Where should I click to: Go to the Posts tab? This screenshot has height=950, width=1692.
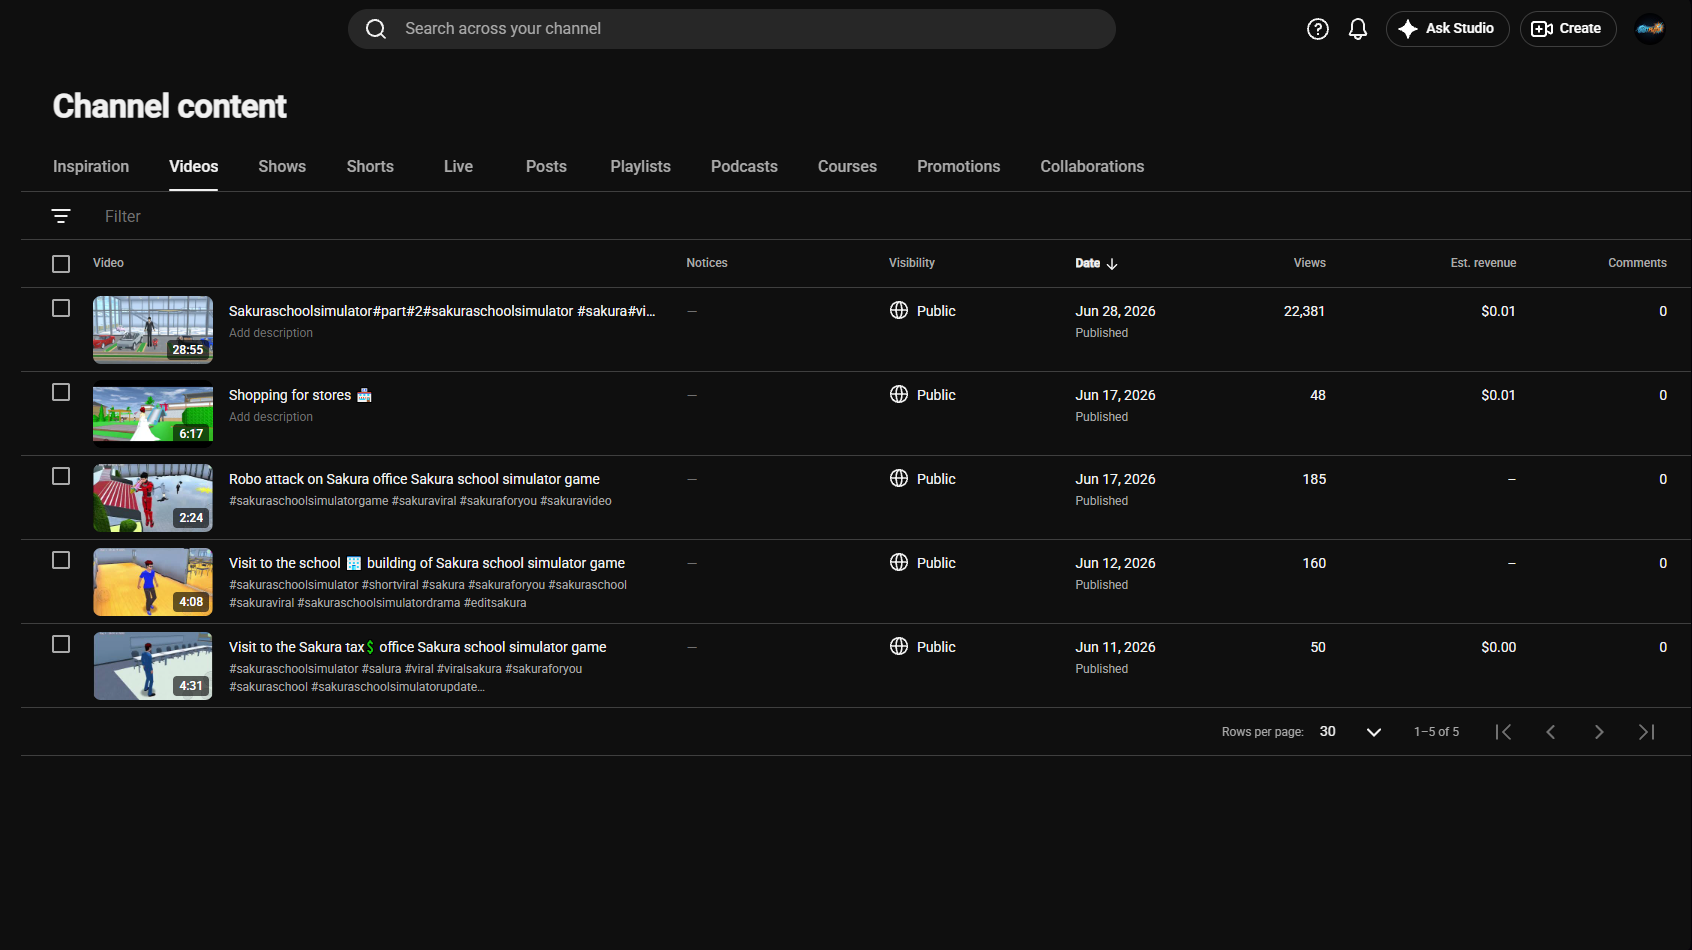pyautogui.click(x=546, y=167)
